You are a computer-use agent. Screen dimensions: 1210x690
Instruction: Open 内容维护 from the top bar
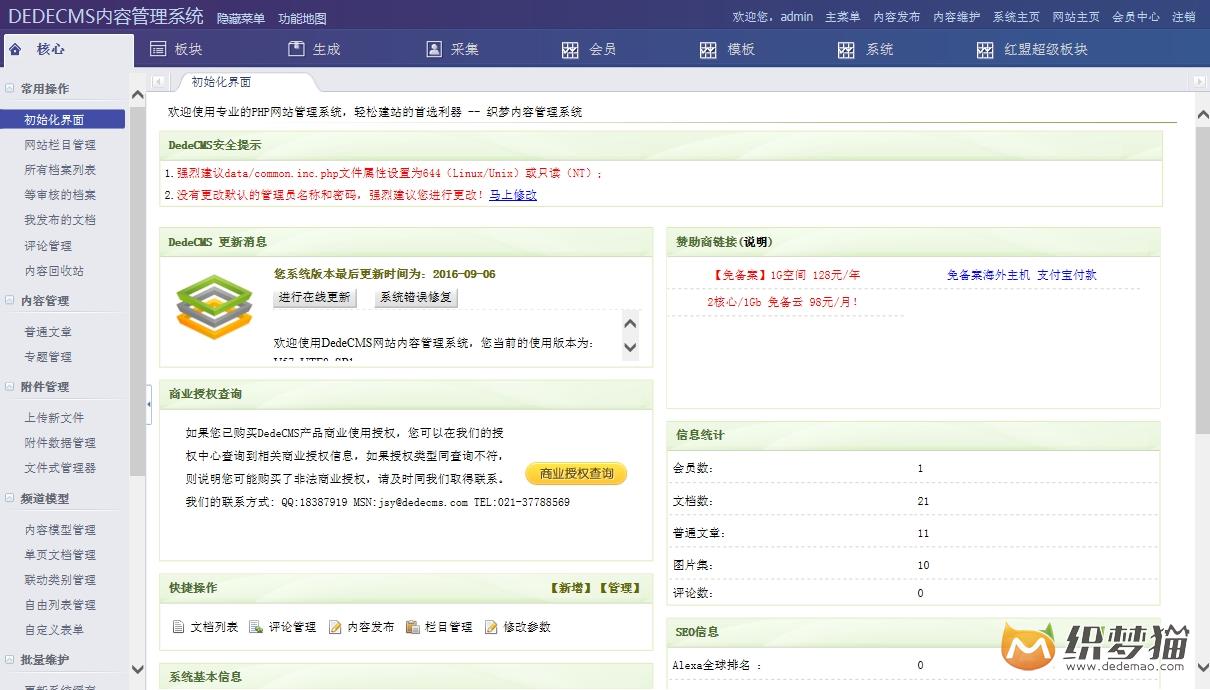(x=957, y=17)
